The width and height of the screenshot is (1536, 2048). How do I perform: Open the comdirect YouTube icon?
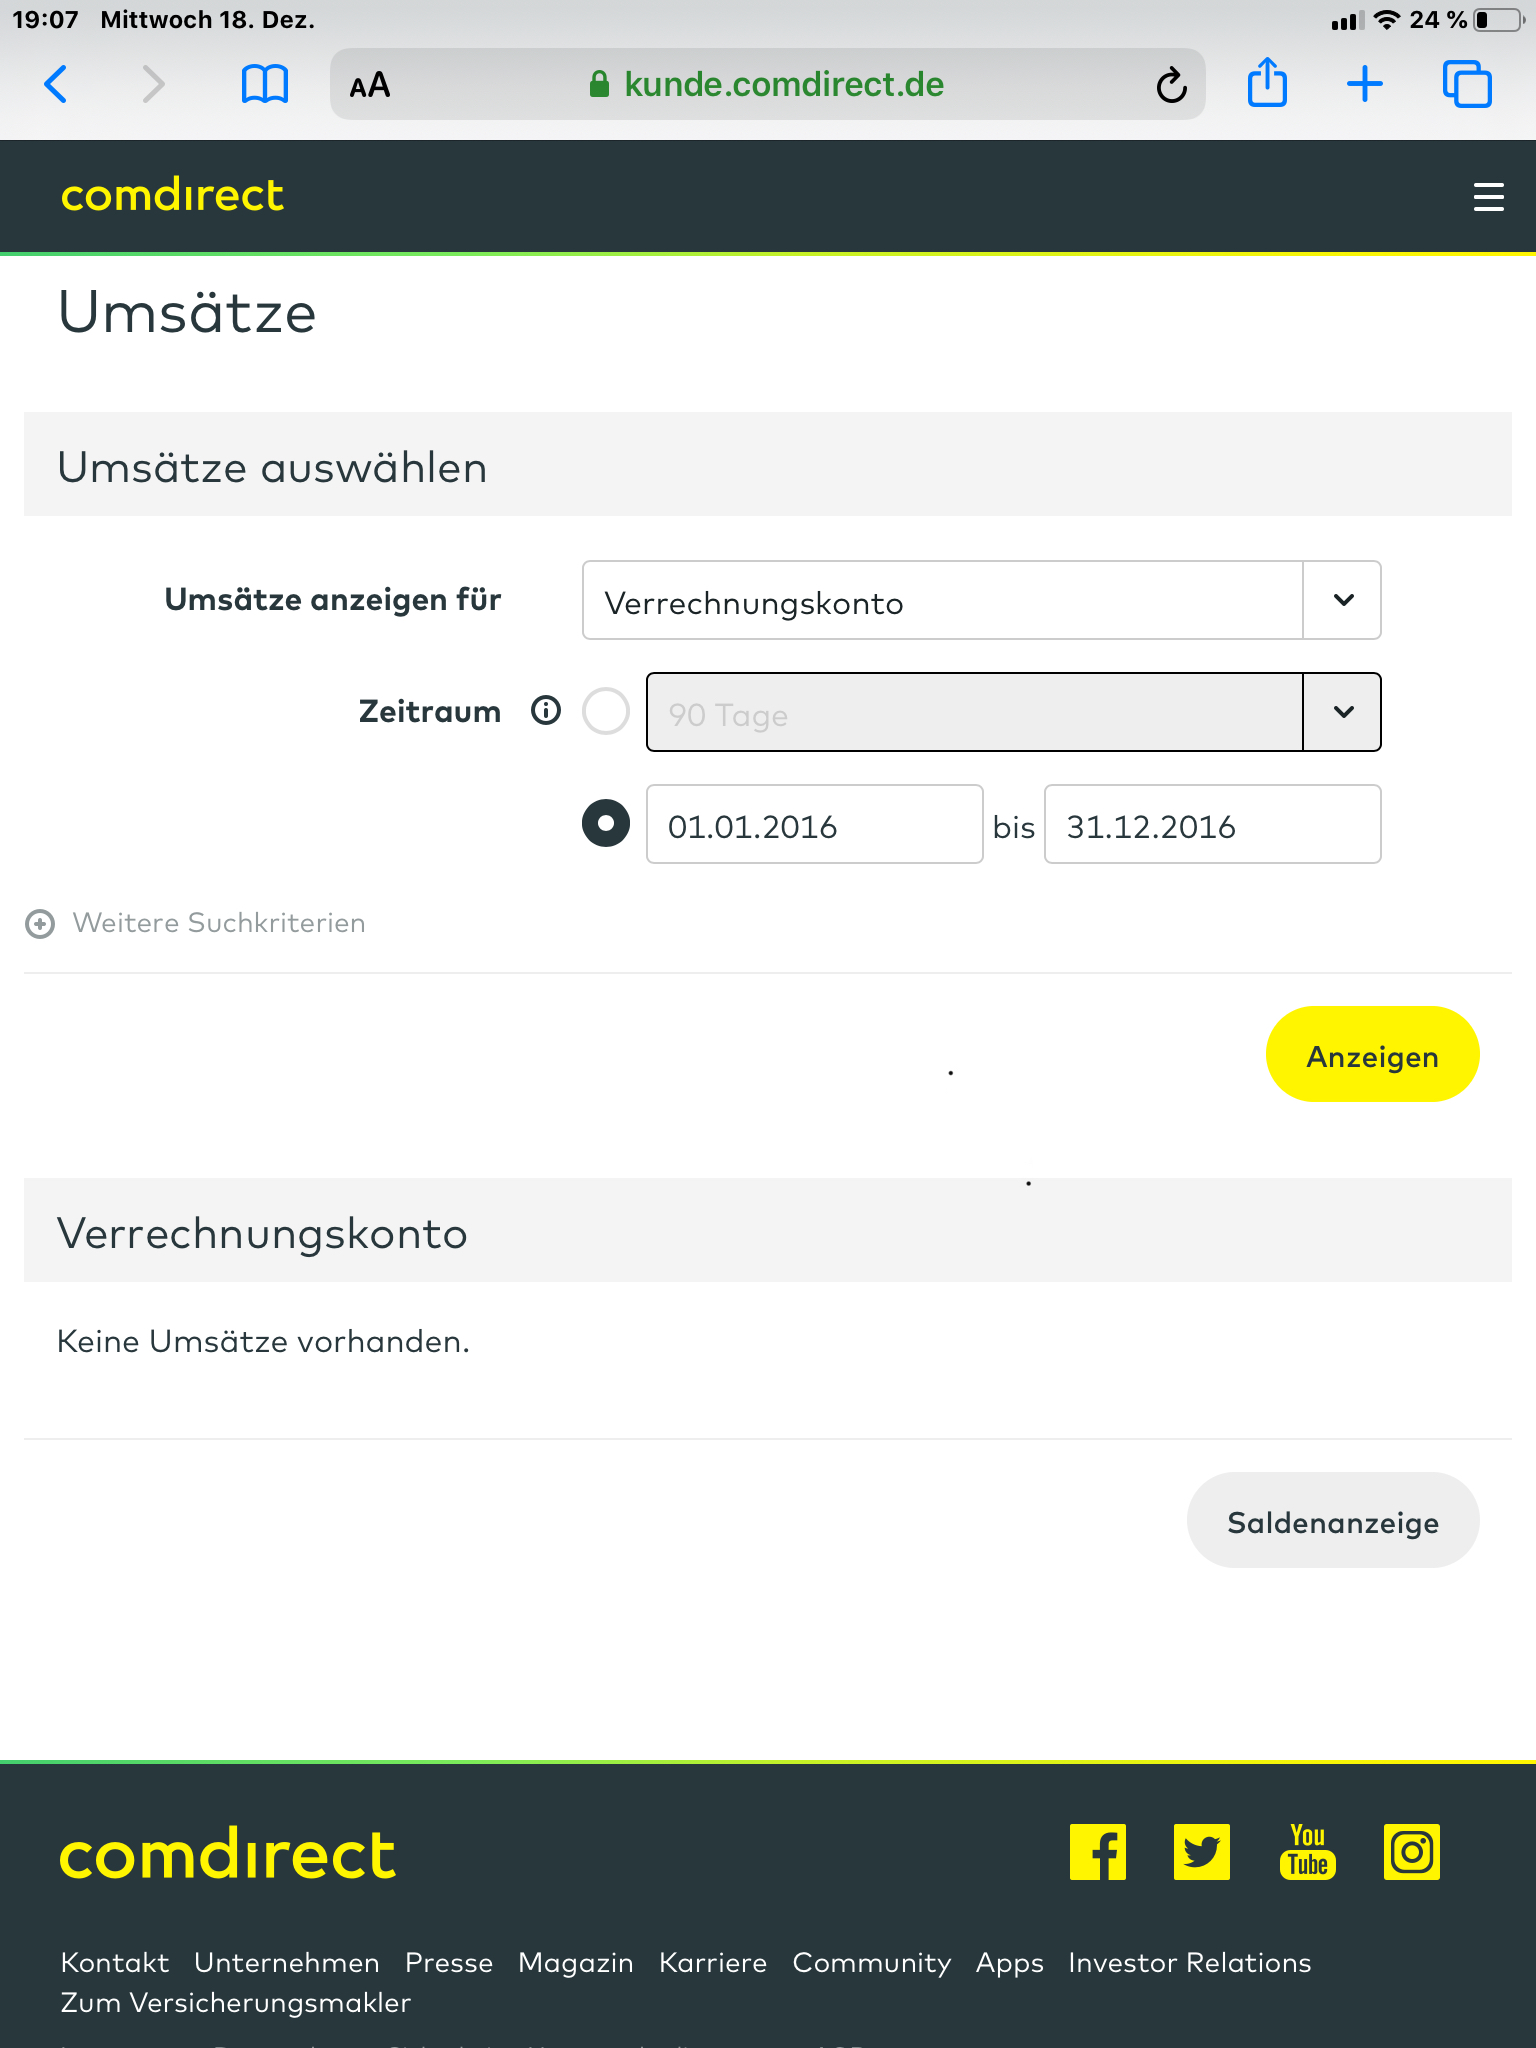(x=1307, y=1852)
